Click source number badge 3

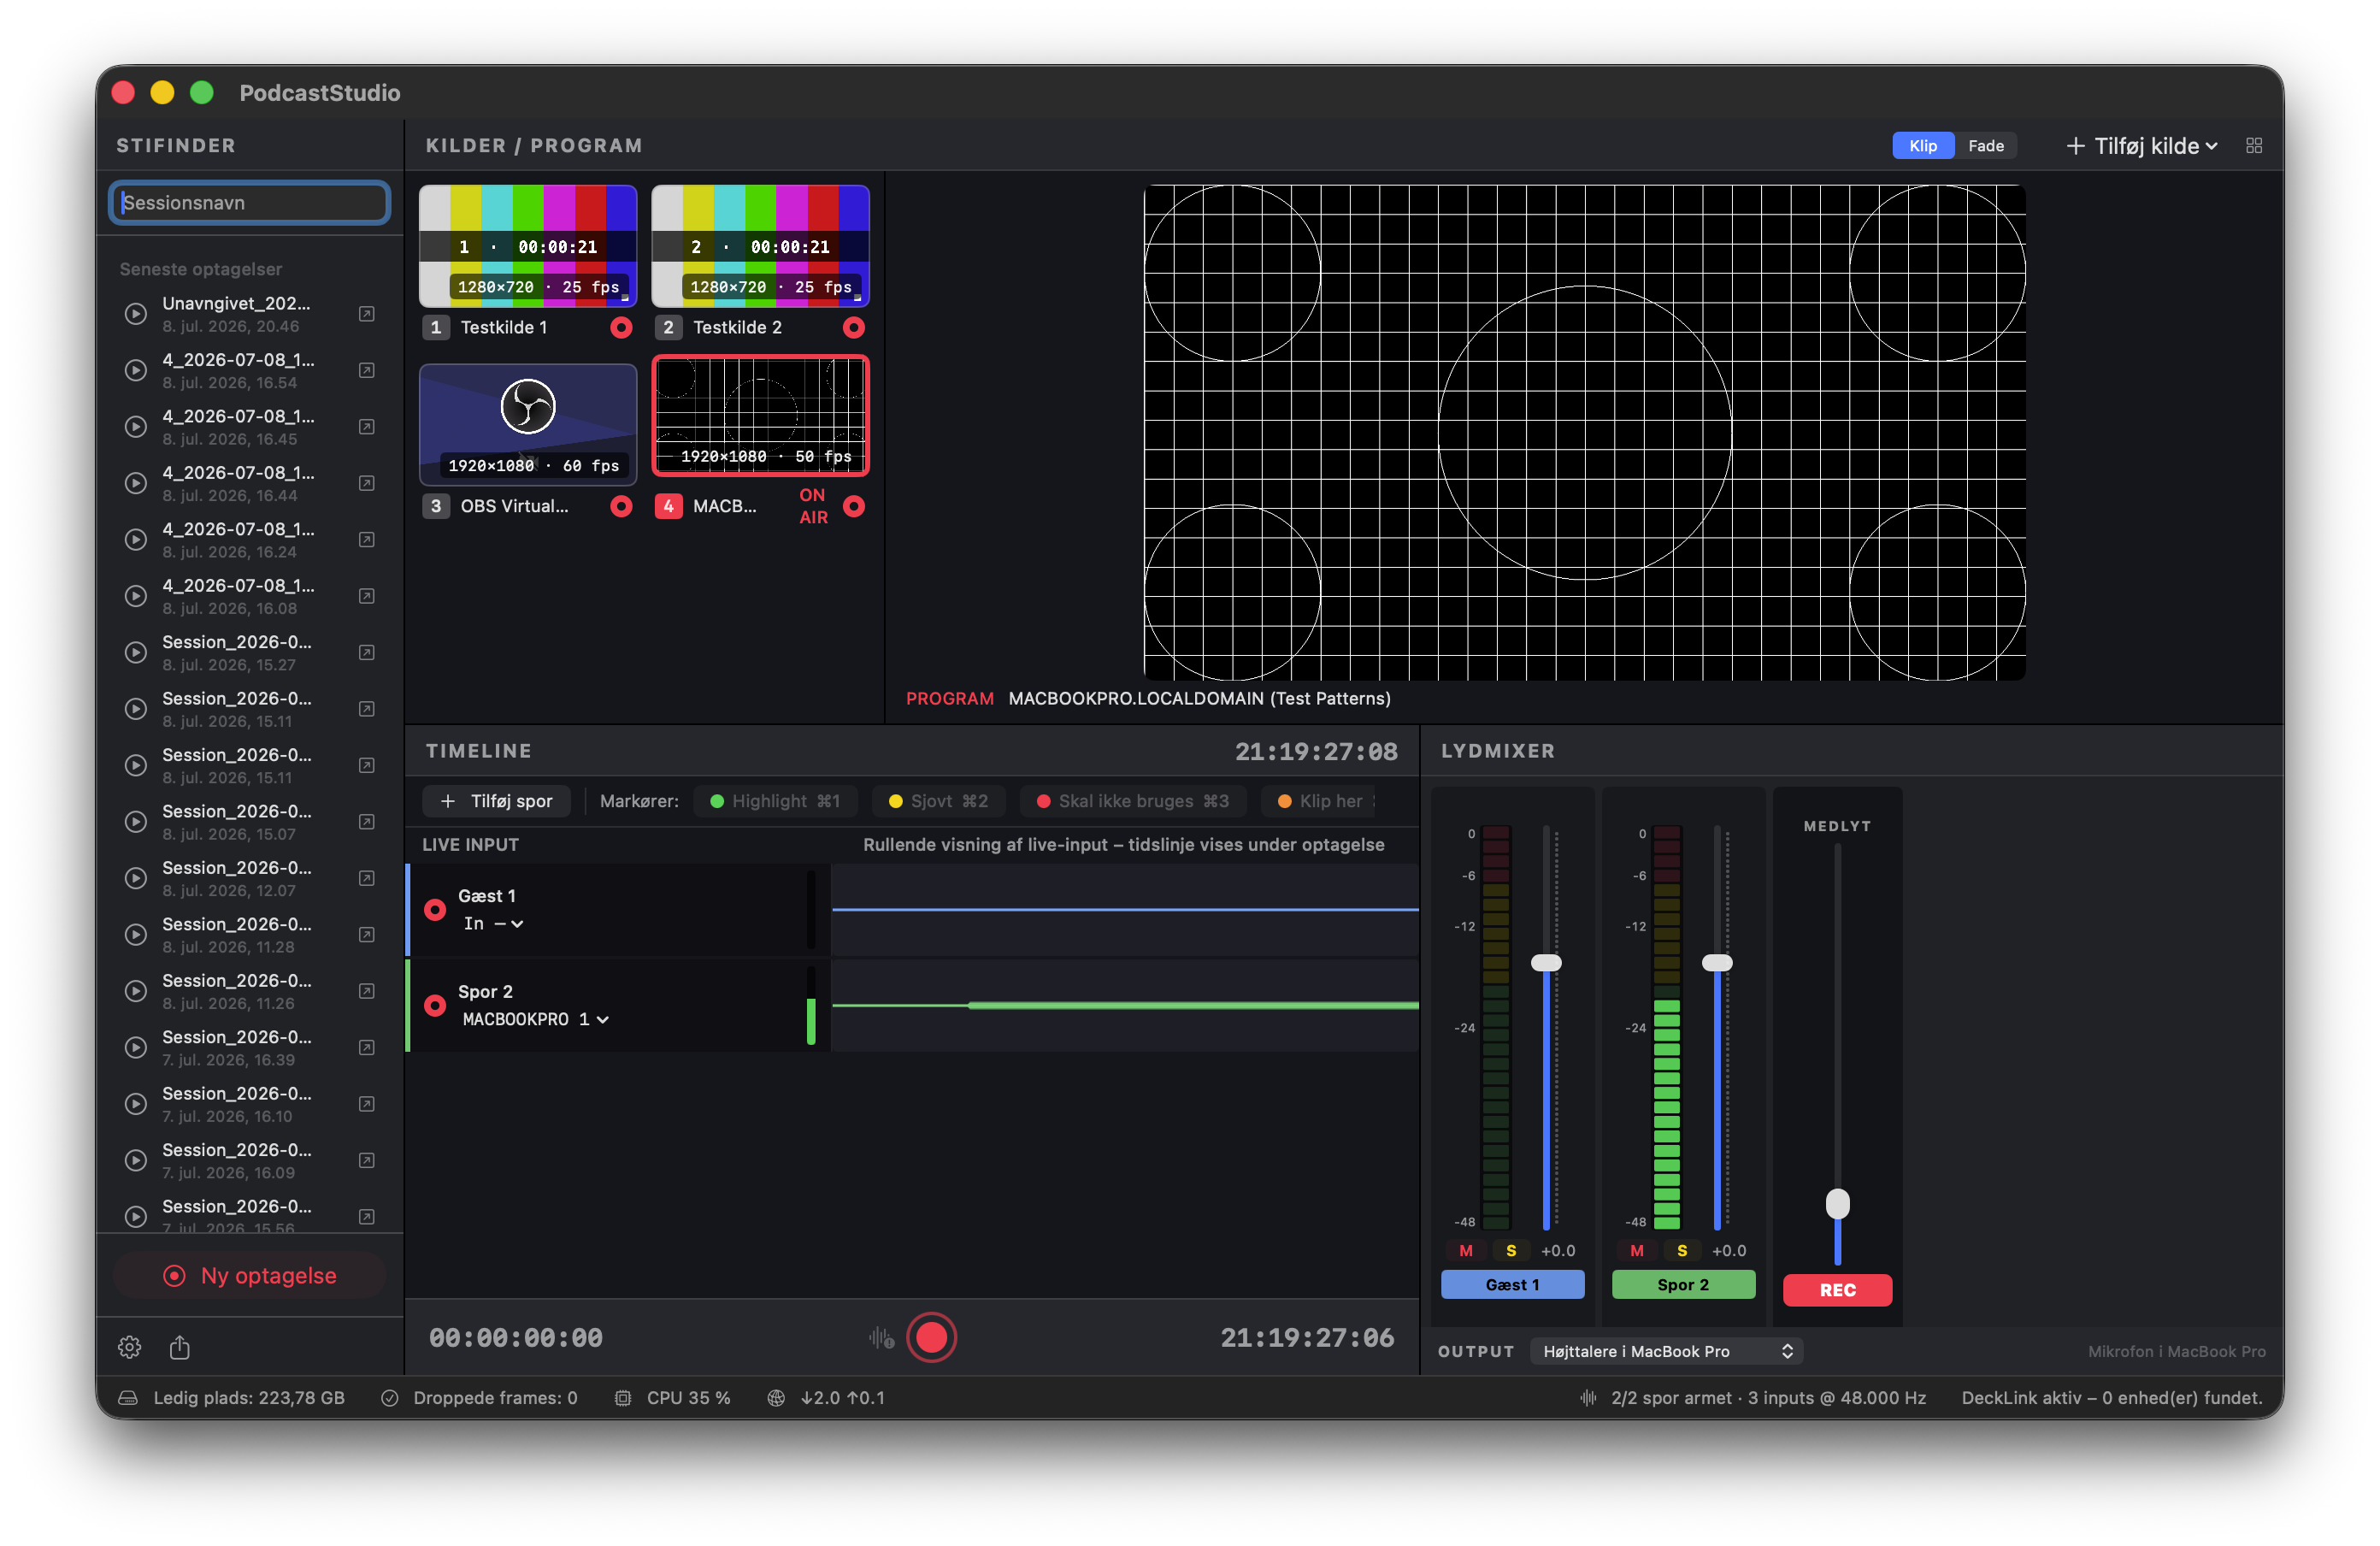(436, 506)
